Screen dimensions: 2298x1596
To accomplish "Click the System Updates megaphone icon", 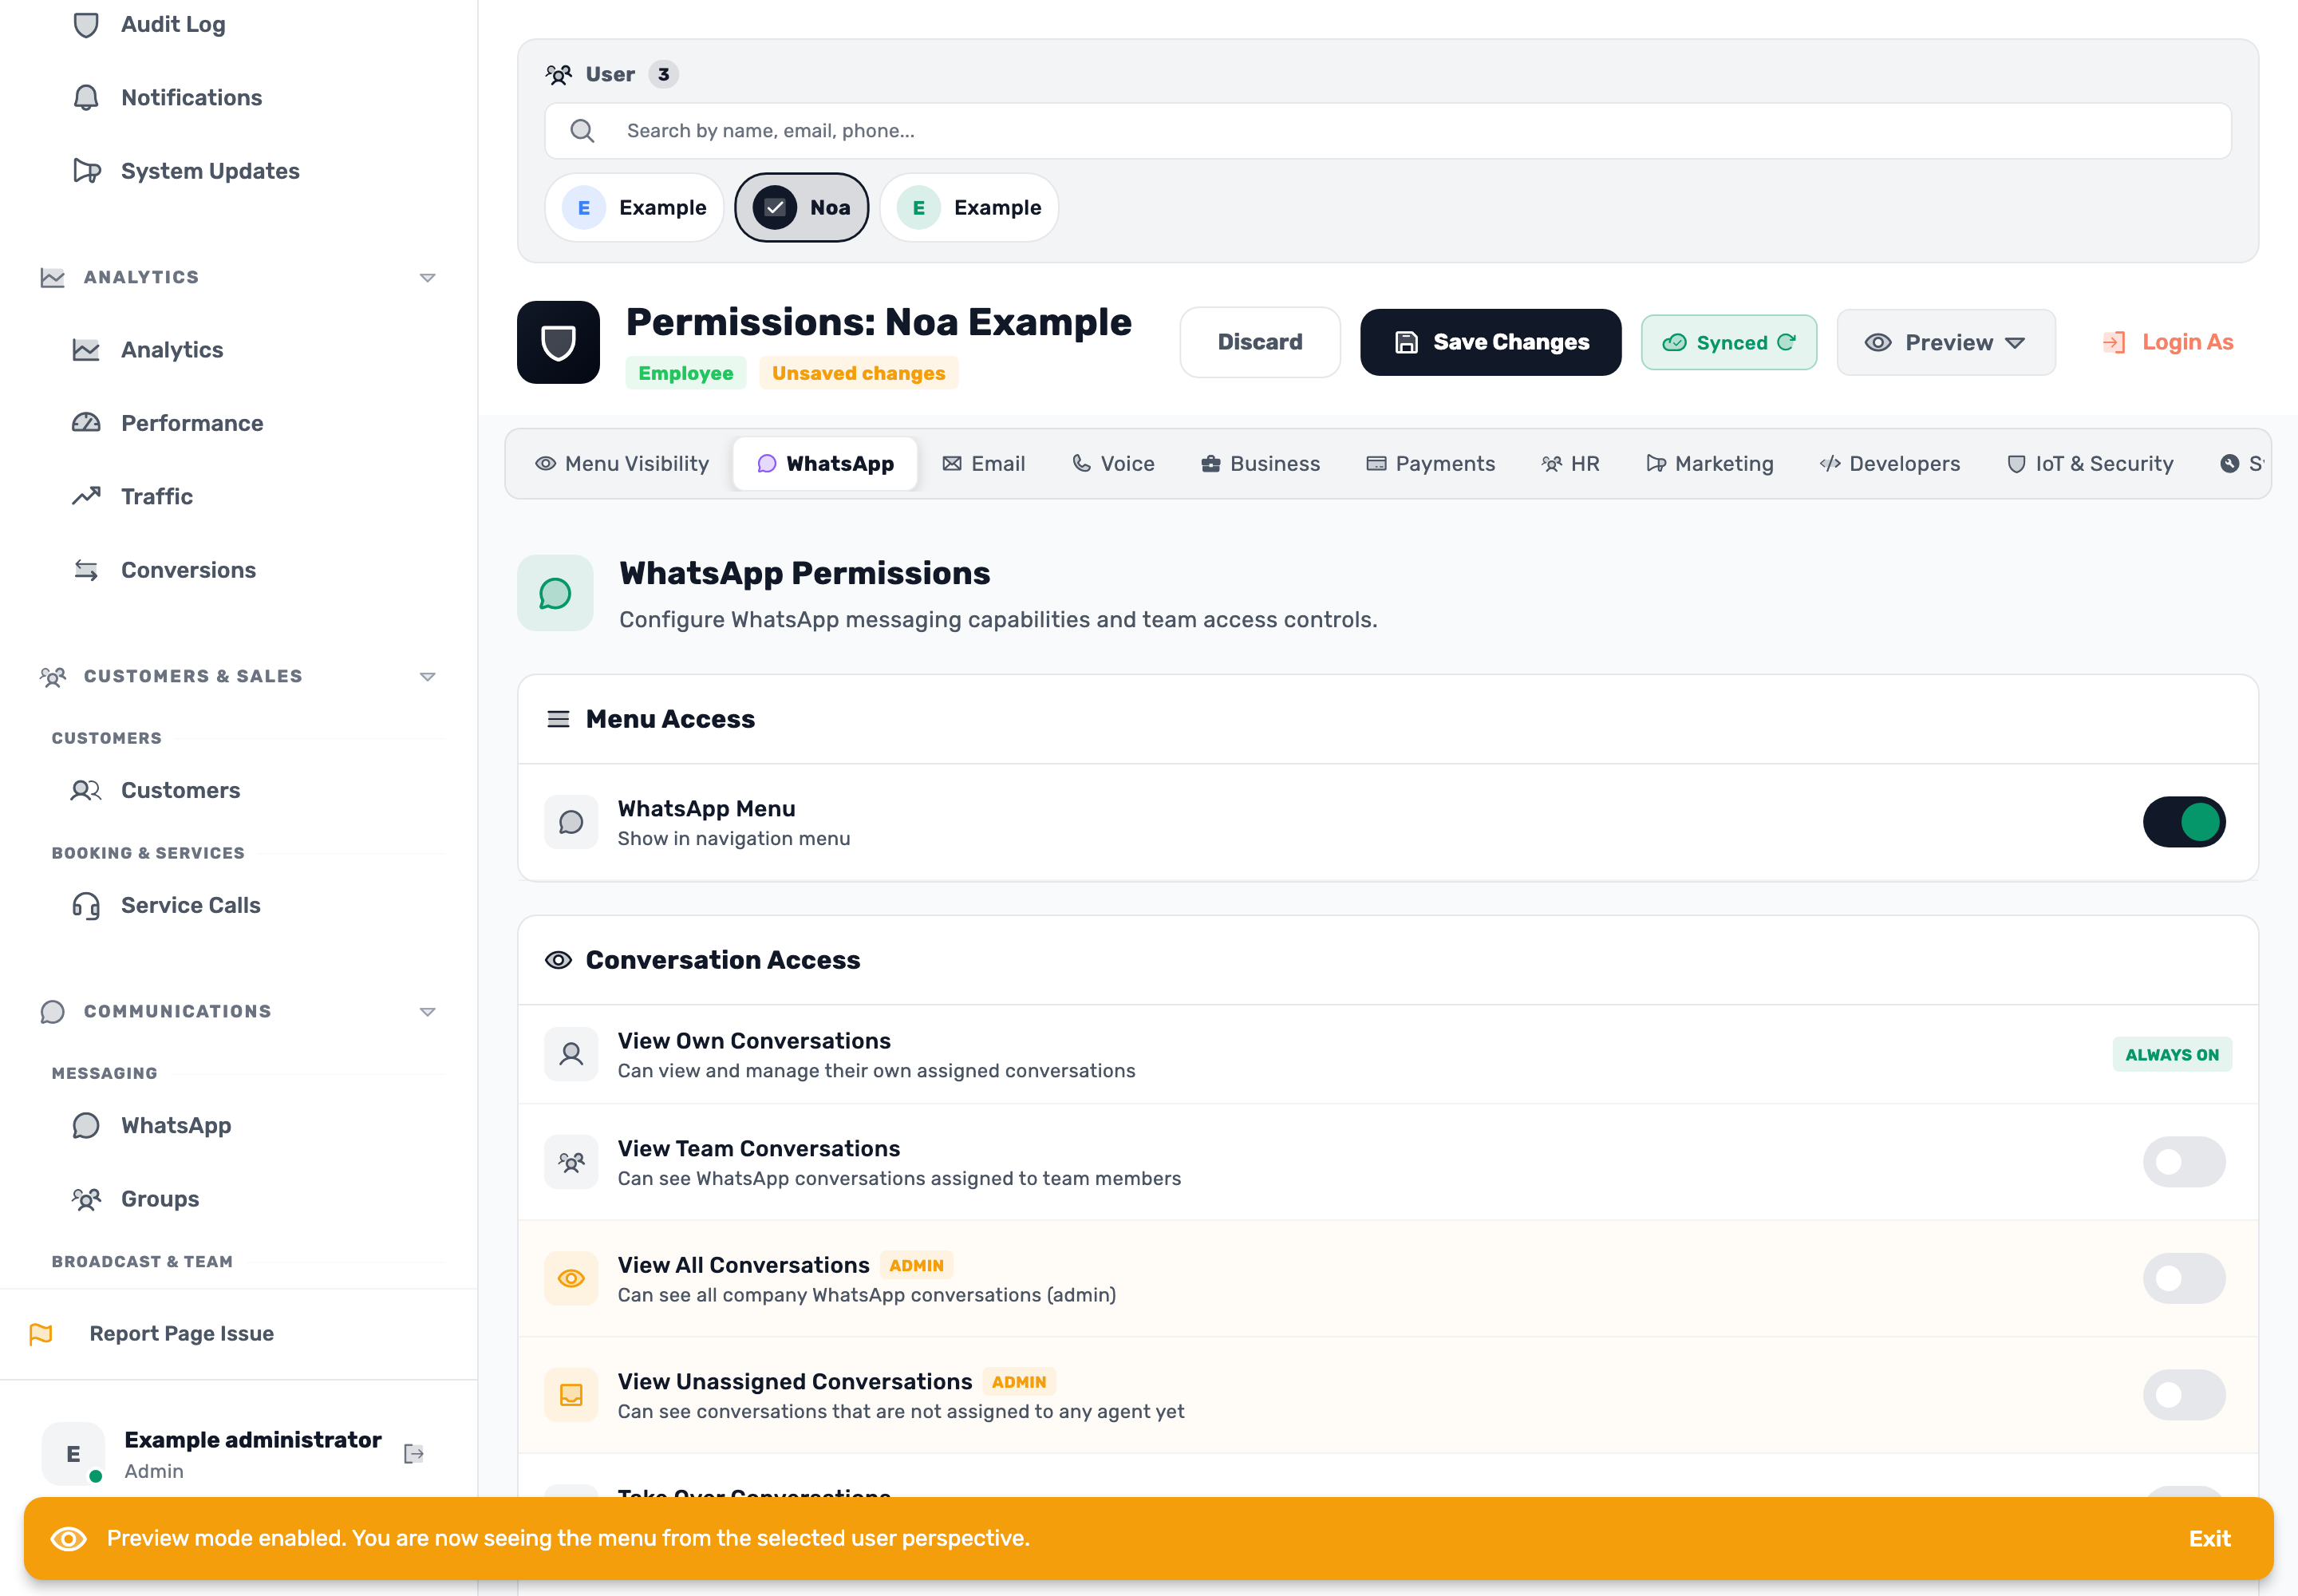I will click(86, 171).
